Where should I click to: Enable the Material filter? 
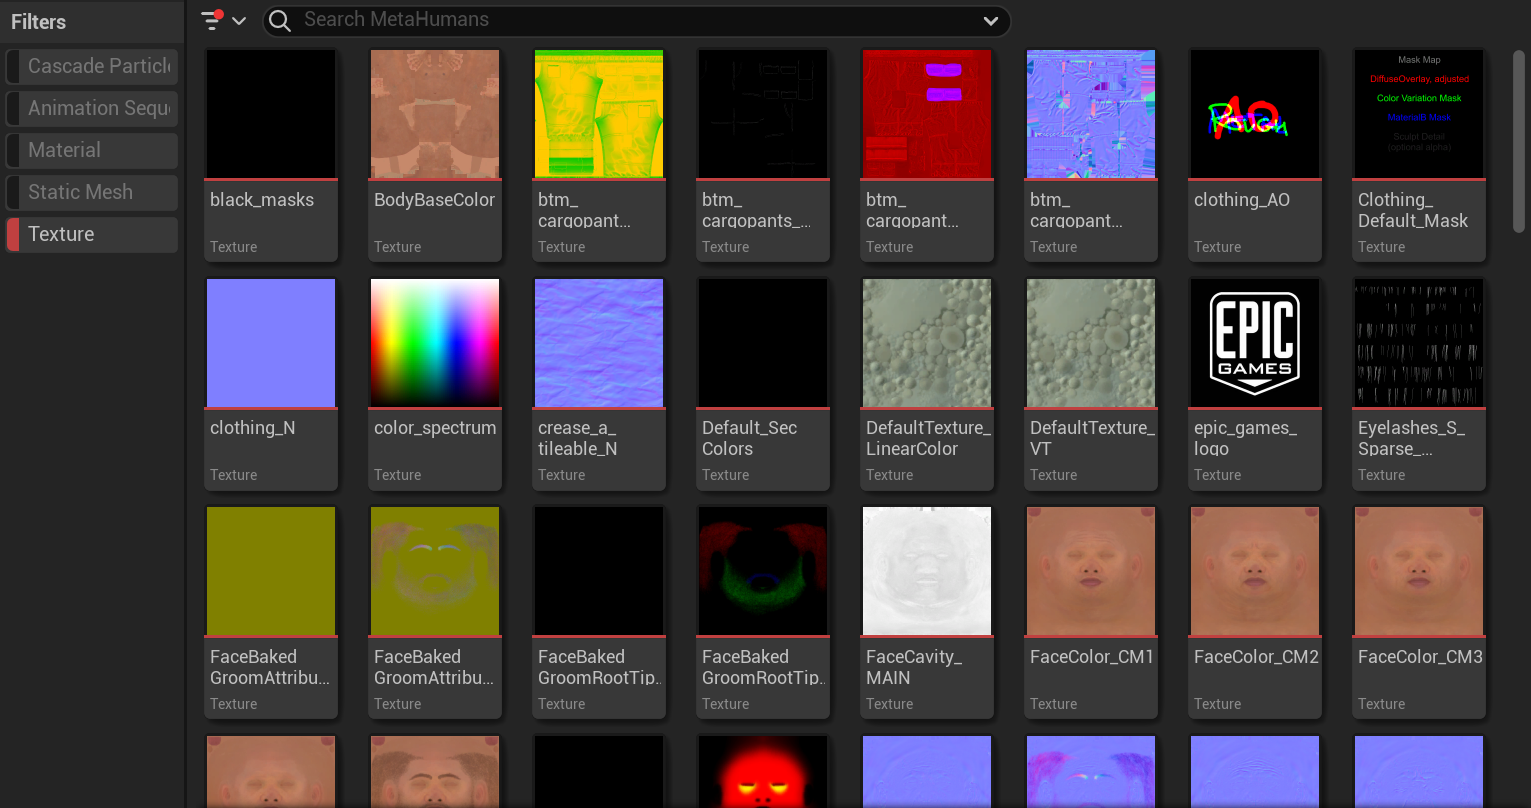tap(92, 151)
